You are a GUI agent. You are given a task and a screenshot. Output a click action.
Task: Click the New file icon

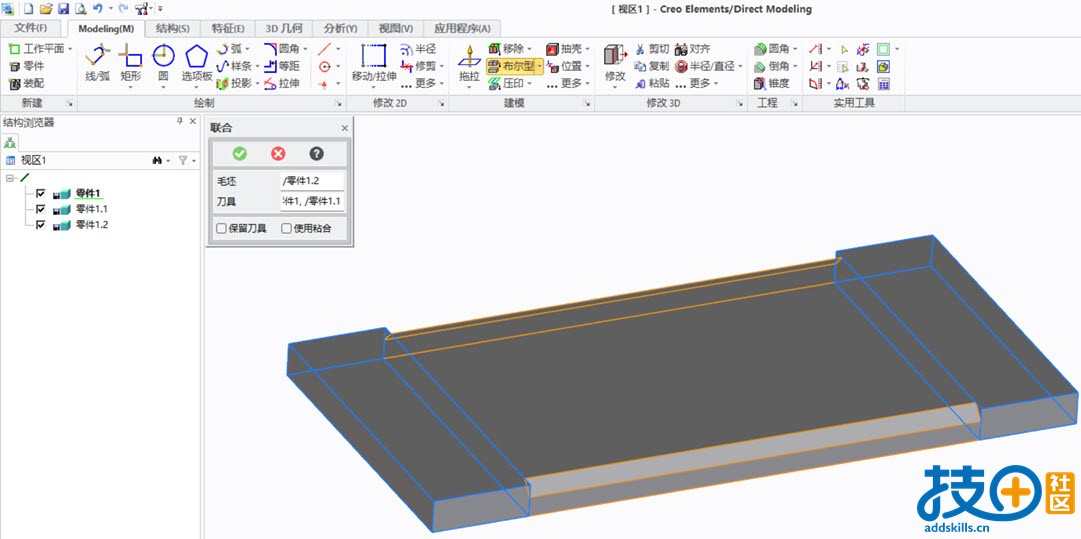(x=28, y=9)
